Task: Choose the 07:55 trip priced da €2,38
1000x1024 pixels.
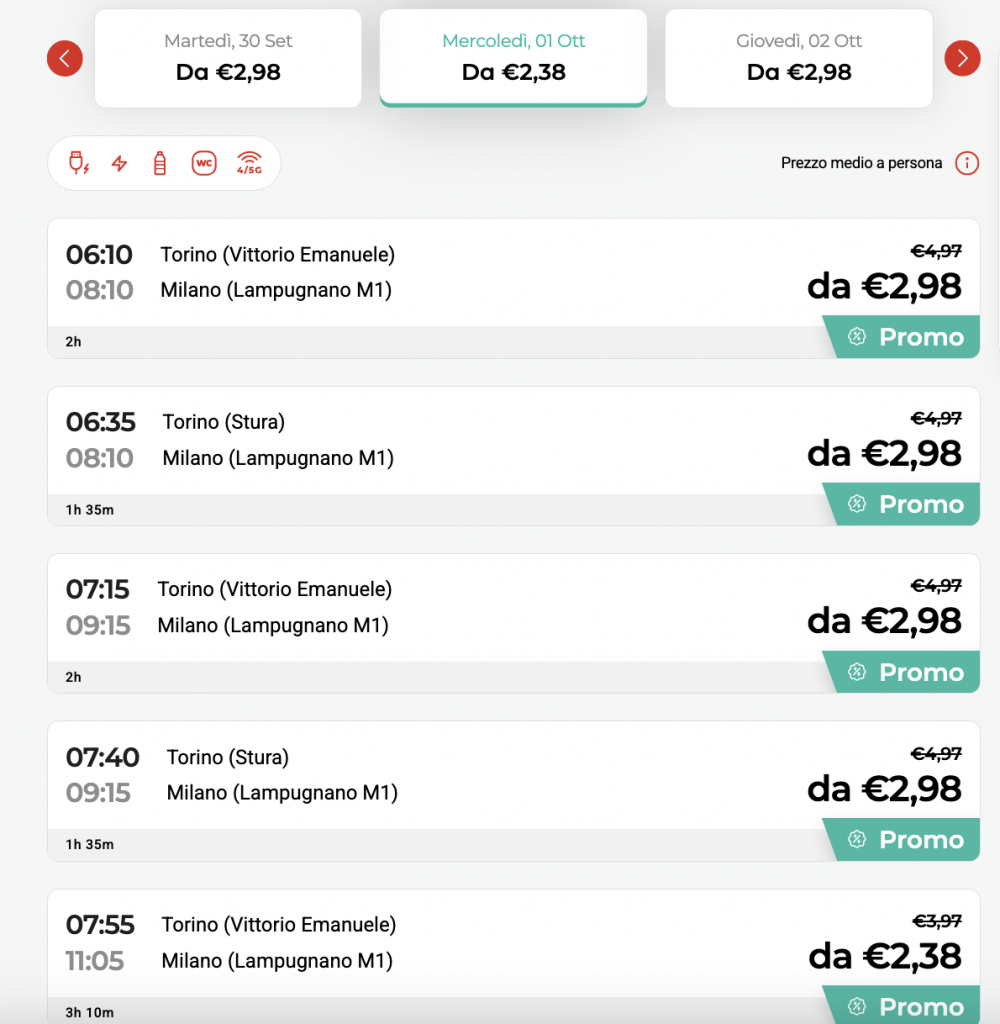Action: (x=513, y=957)
